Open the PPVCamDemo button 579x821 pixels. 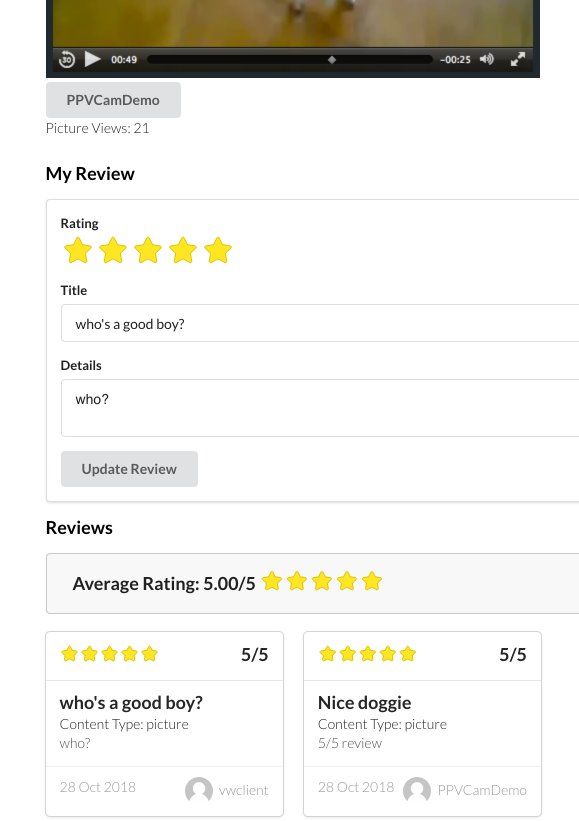point(113,100)
